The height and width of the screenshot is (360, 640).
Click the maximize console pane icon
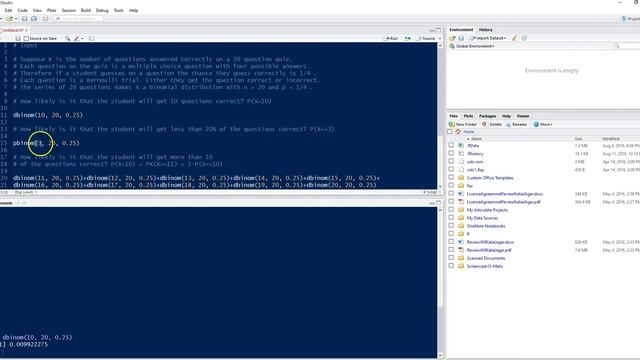pyautogui.click(x=439, y=202)
